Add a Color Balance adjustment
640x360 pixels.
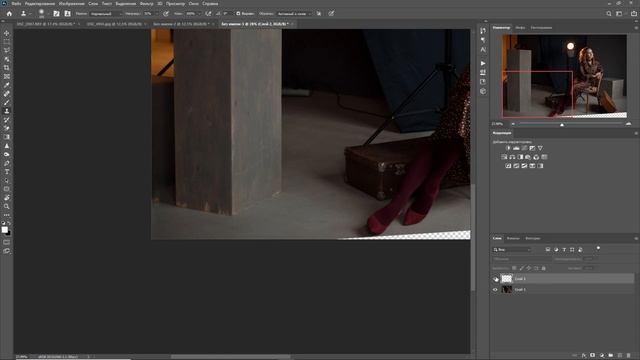tap(512, 157)
